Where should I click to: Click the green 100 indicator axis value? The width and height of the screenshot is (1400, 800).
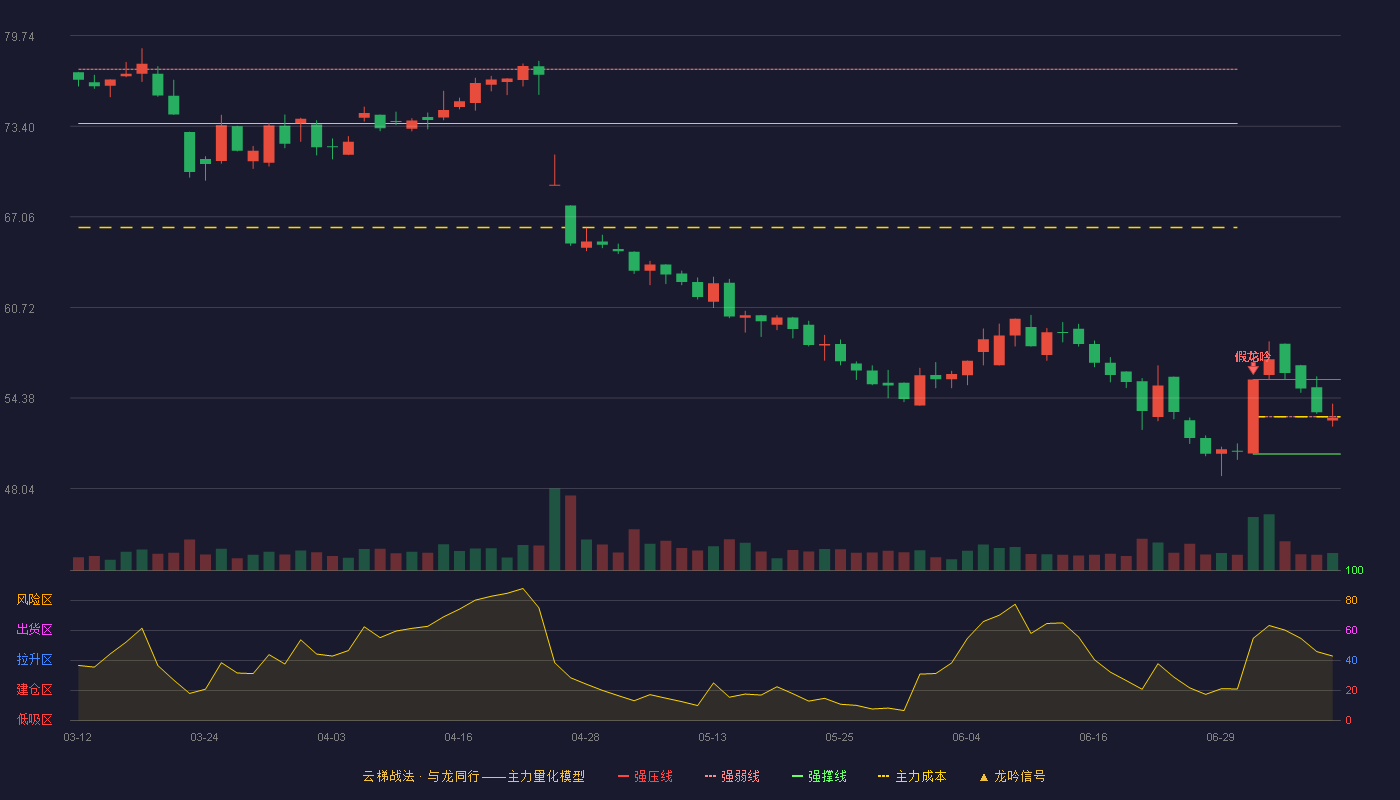(1354, 570)
